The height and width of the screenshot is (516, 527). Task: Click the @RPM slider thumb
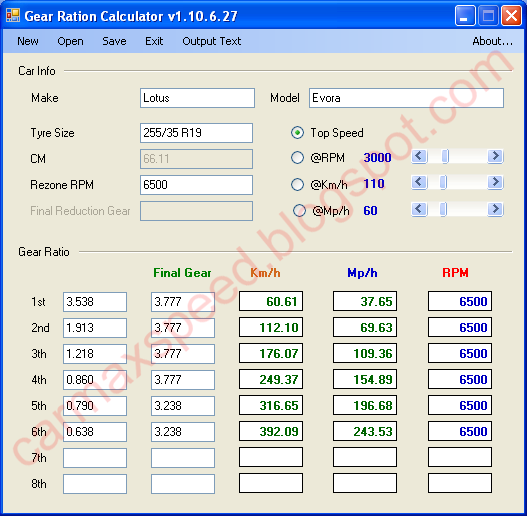click(x=445, y=156)
